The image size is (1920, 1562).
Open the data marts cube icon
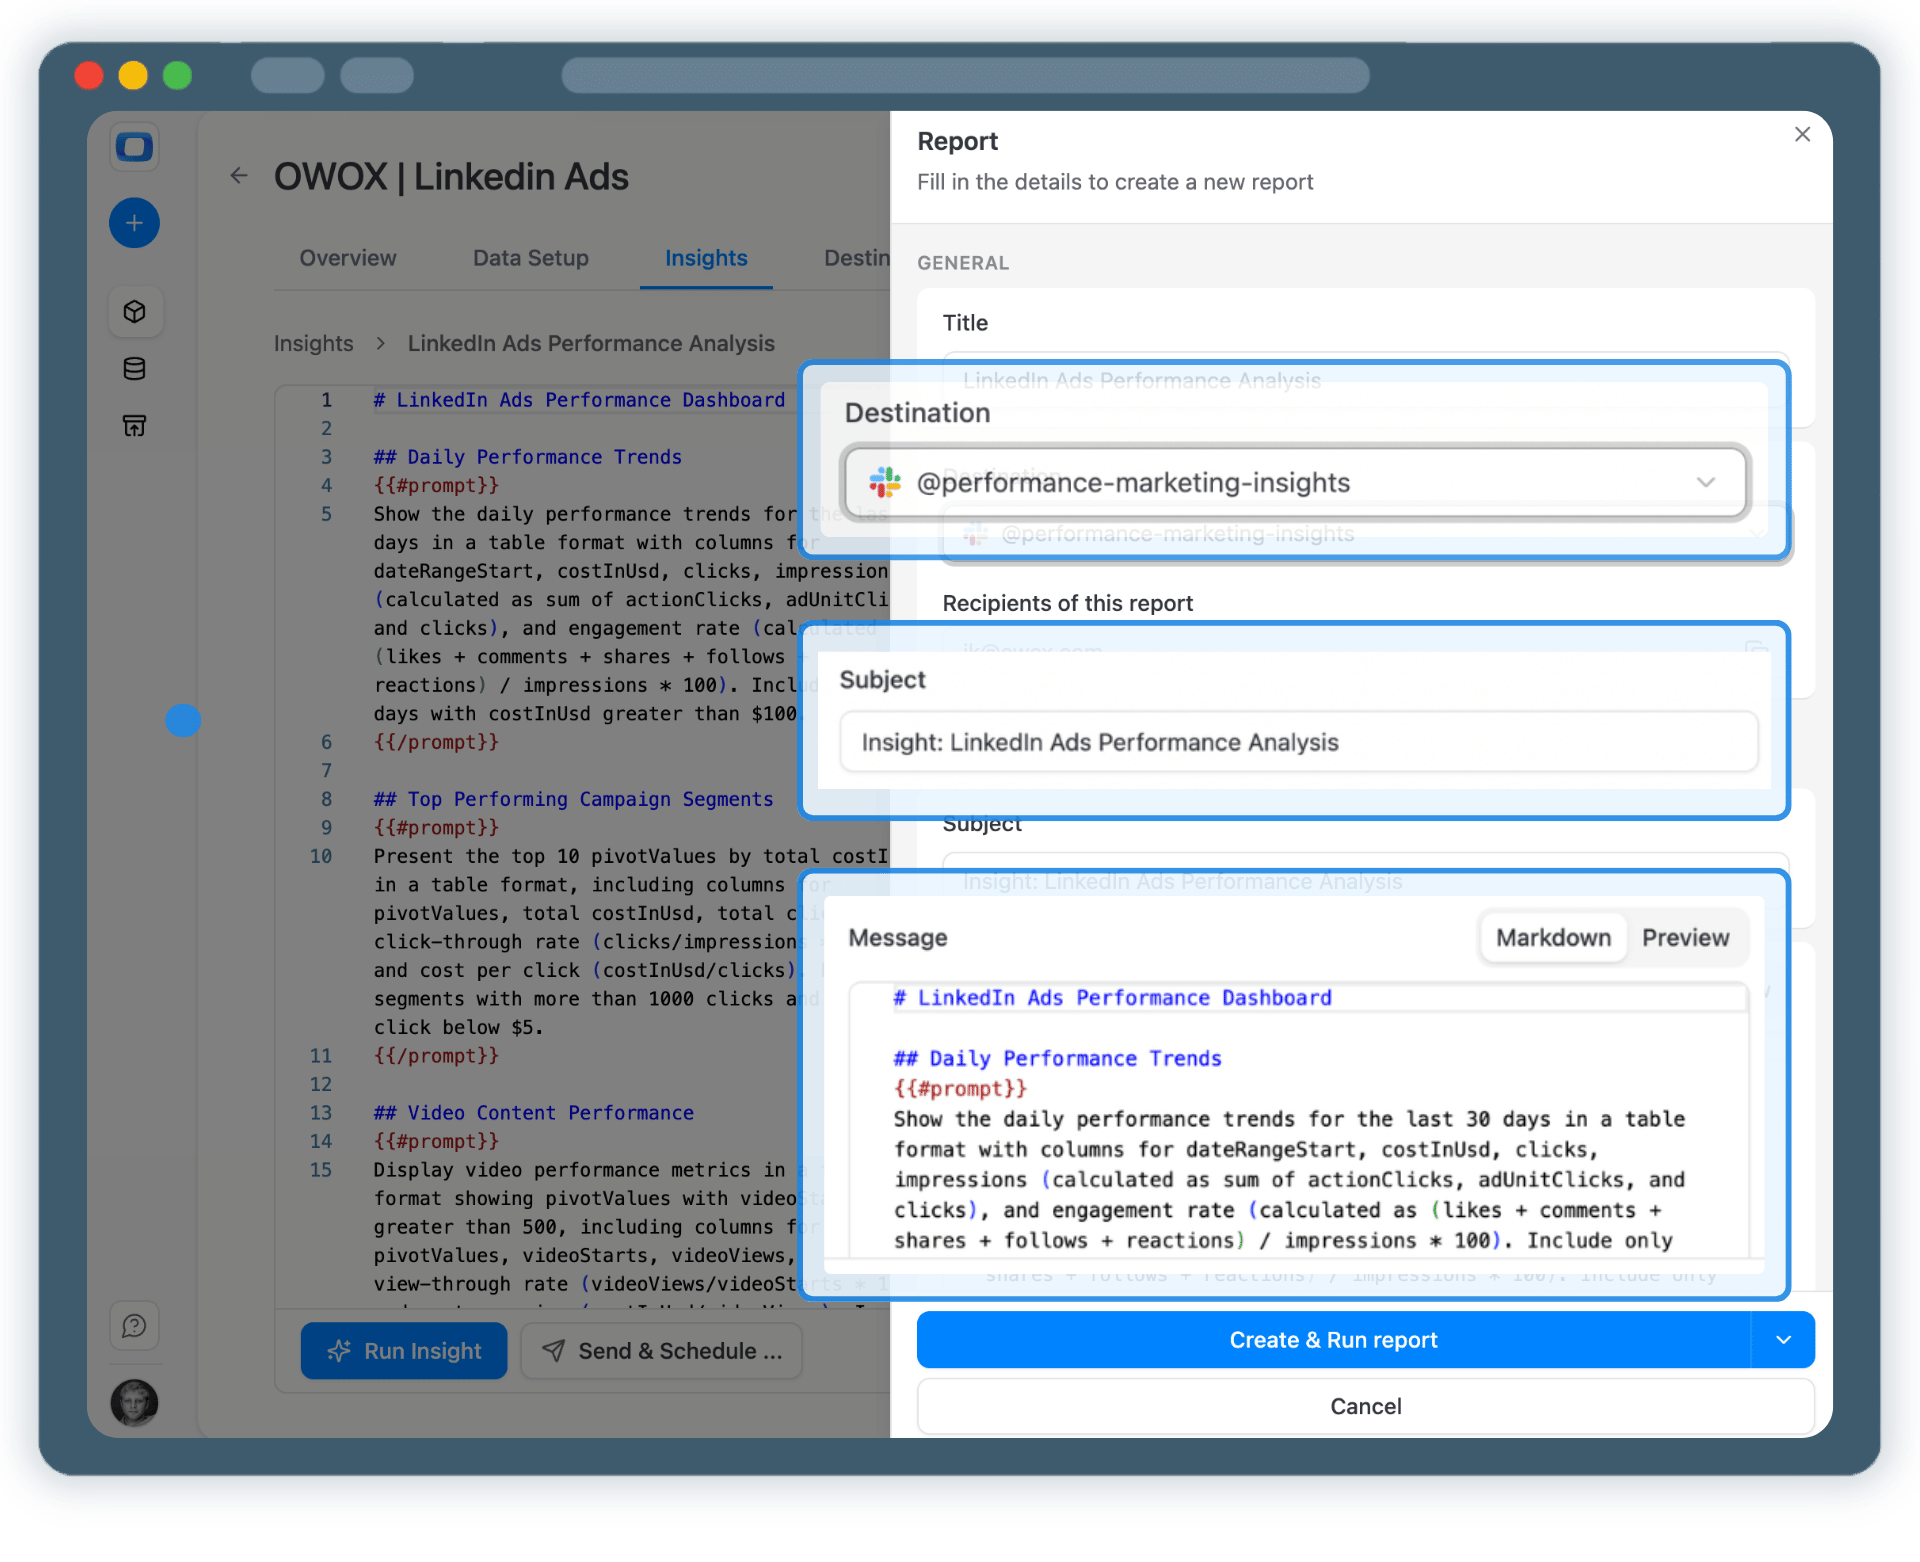coord(134,311)
